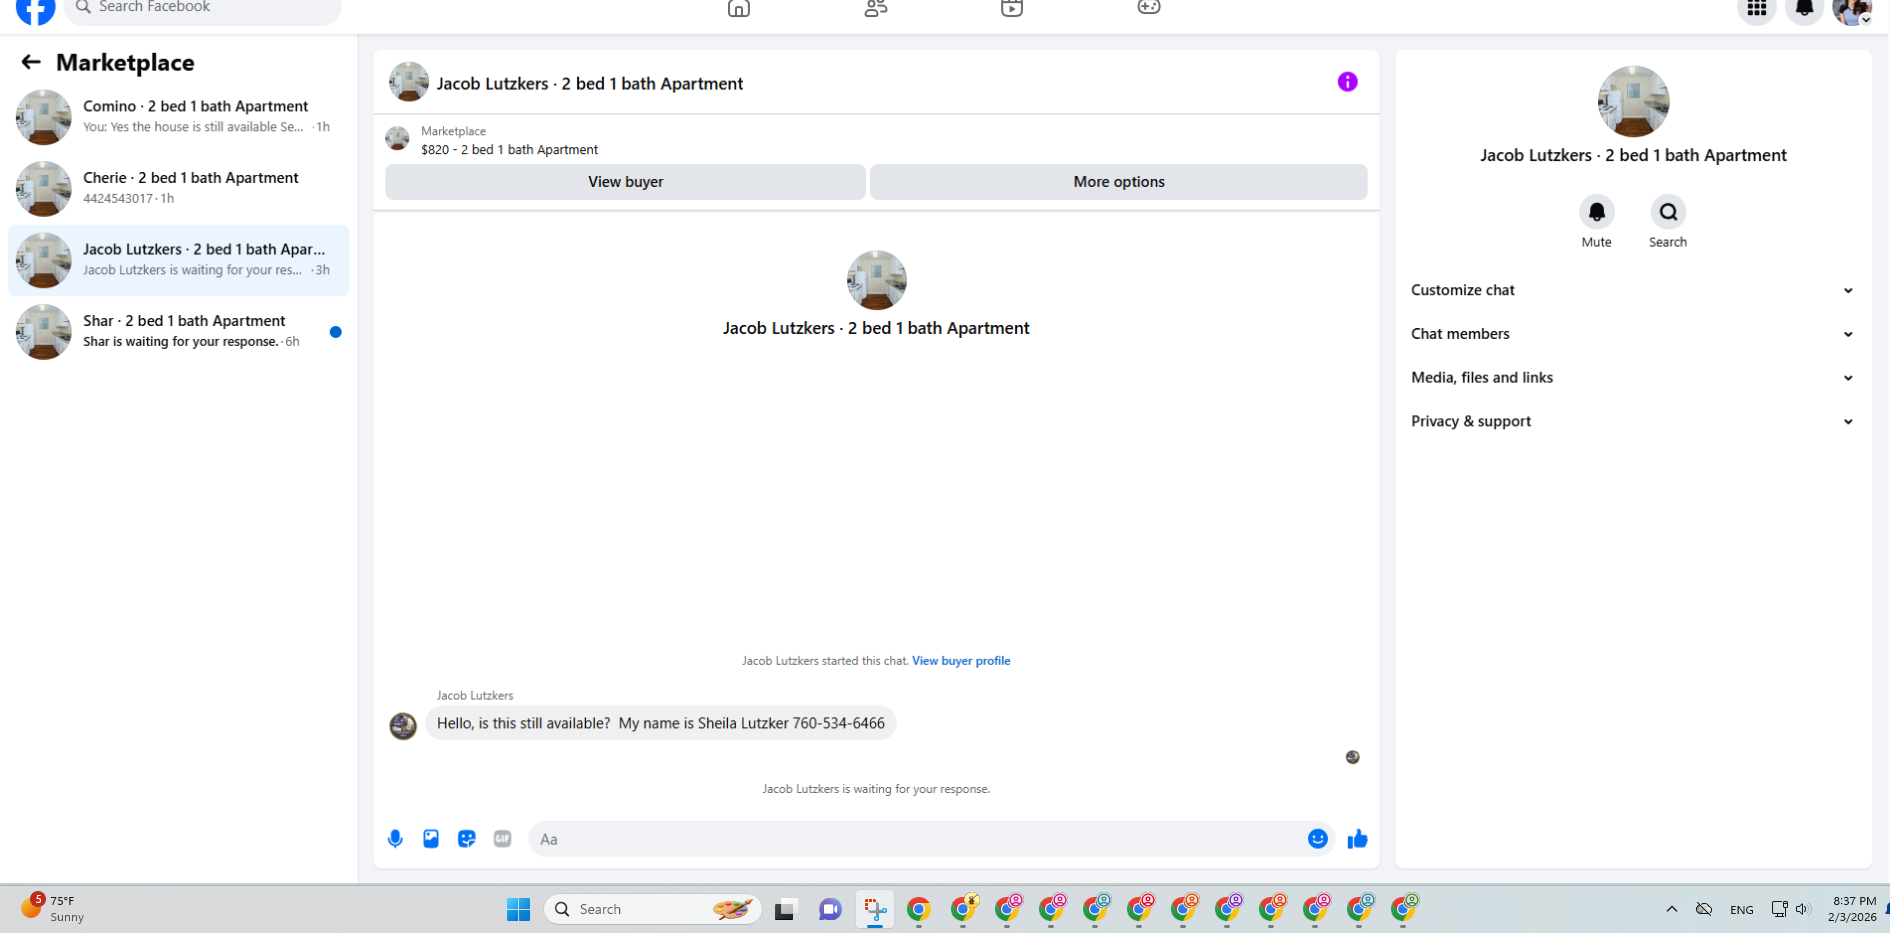This screenshot has width=1890, height=933.
Task: Open the Friends icon in top navigation
Action: click(x=875, y=8)
